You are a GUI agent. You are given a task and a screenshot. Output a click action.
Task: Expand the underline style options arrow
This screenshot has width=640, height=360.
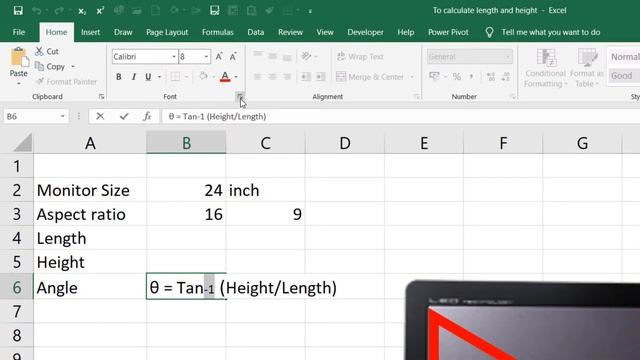tap(160, 77)
